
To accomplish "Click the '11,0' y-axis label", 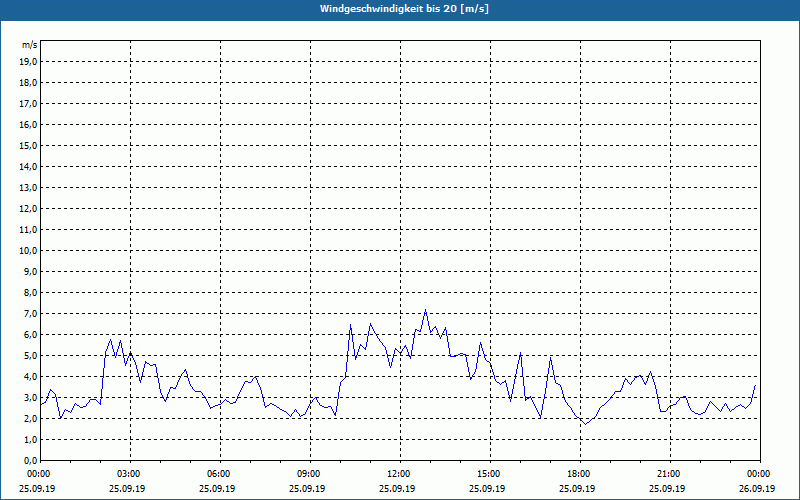I will (x=28, y=230).
